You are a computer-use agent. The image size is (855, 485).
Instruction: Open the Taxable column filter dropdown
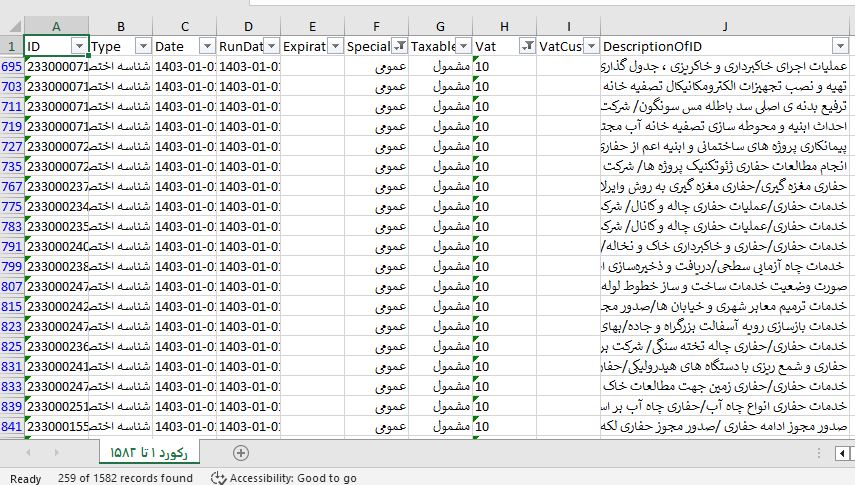click(463, 46)
